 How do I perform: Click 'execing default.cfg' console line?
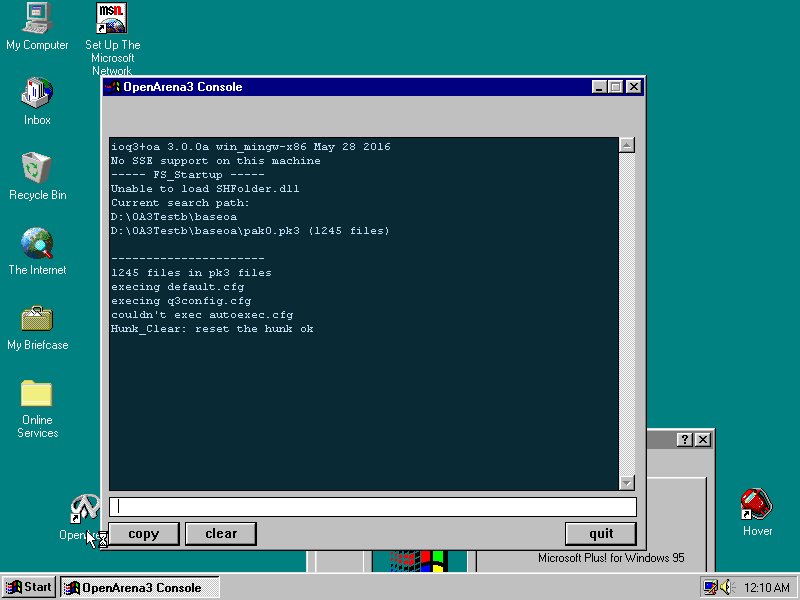pos(178,287)
